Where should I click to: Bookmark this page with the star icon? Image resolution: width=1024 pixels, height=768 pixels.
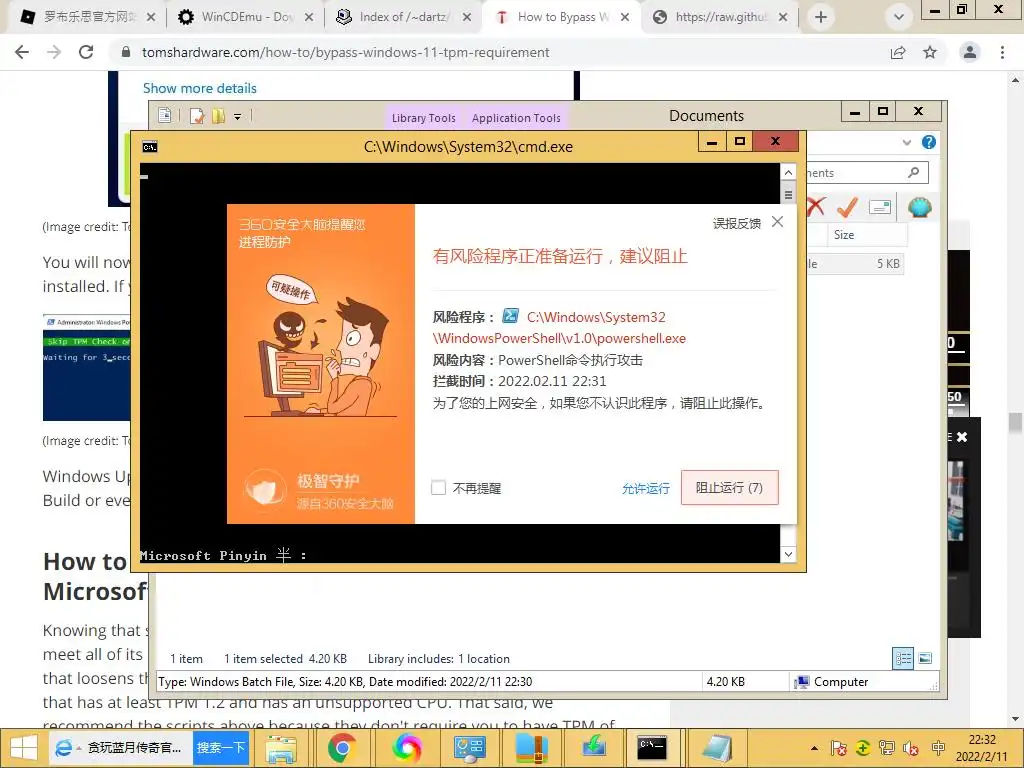[930, 52]
